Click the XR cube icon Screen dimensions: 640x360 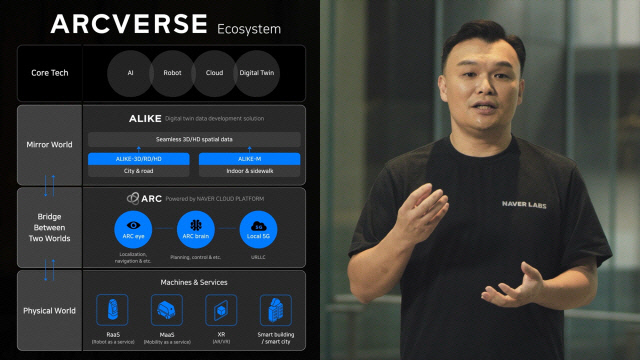click(221, 310)
